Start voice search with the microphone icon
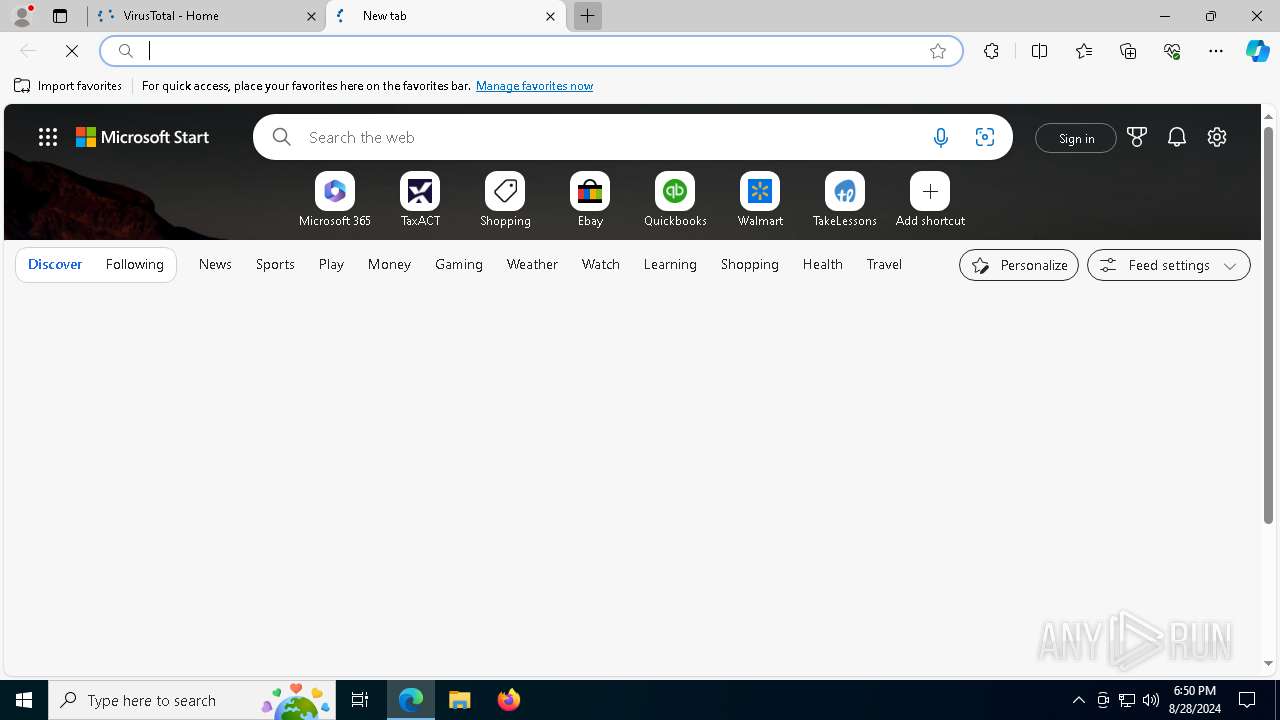The image size is (1280, 720). point(940,137)
